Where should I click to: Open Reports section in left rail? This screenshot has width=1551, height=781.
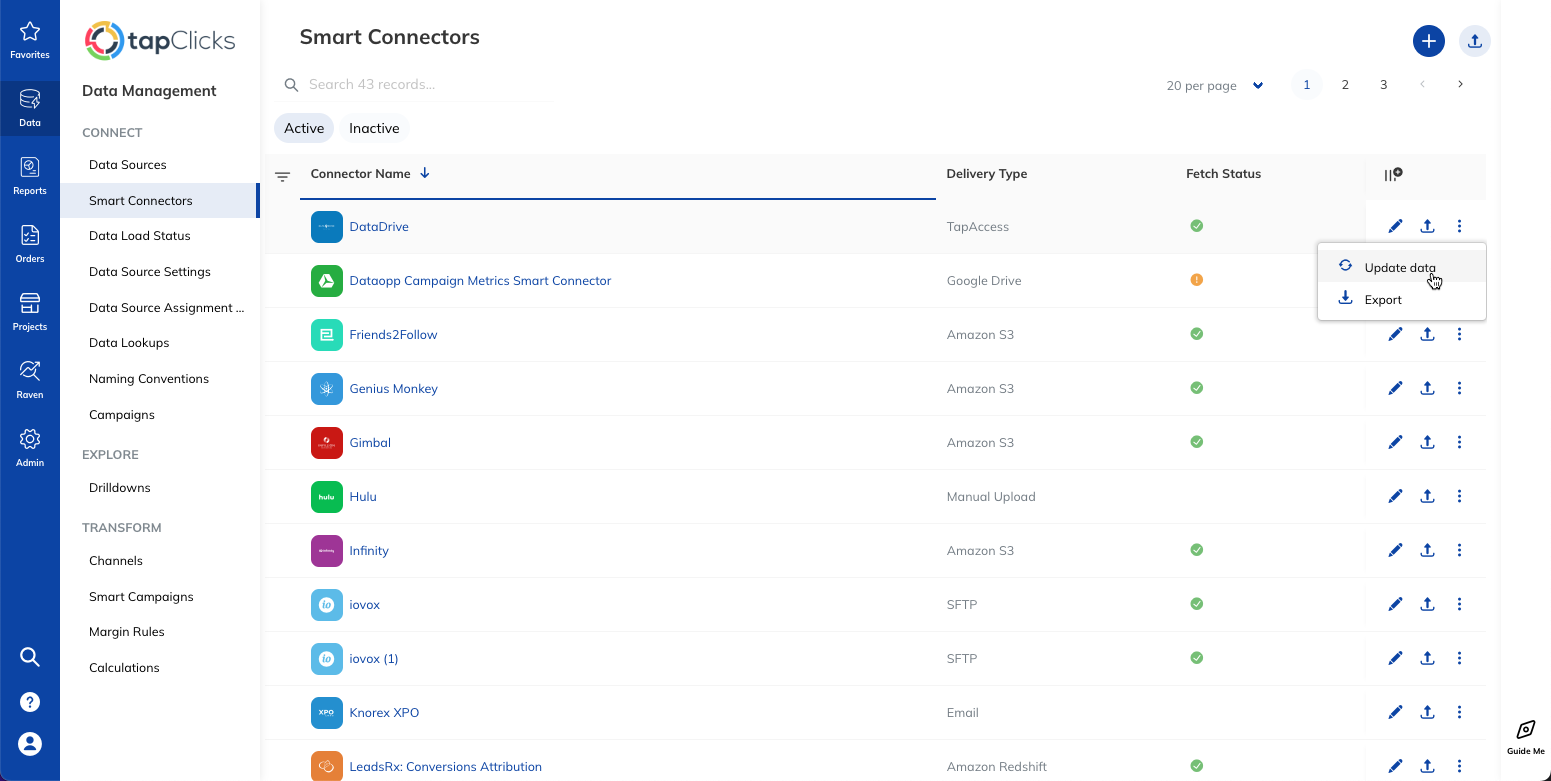coord(30,176)
